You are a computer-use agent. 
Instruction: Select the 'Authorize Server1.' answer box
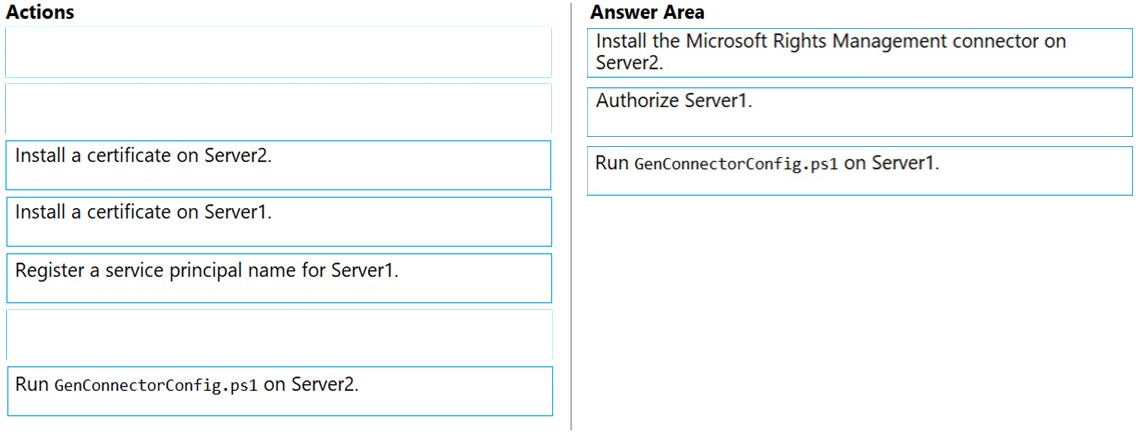pyautogui.click(x=859, y=112)
